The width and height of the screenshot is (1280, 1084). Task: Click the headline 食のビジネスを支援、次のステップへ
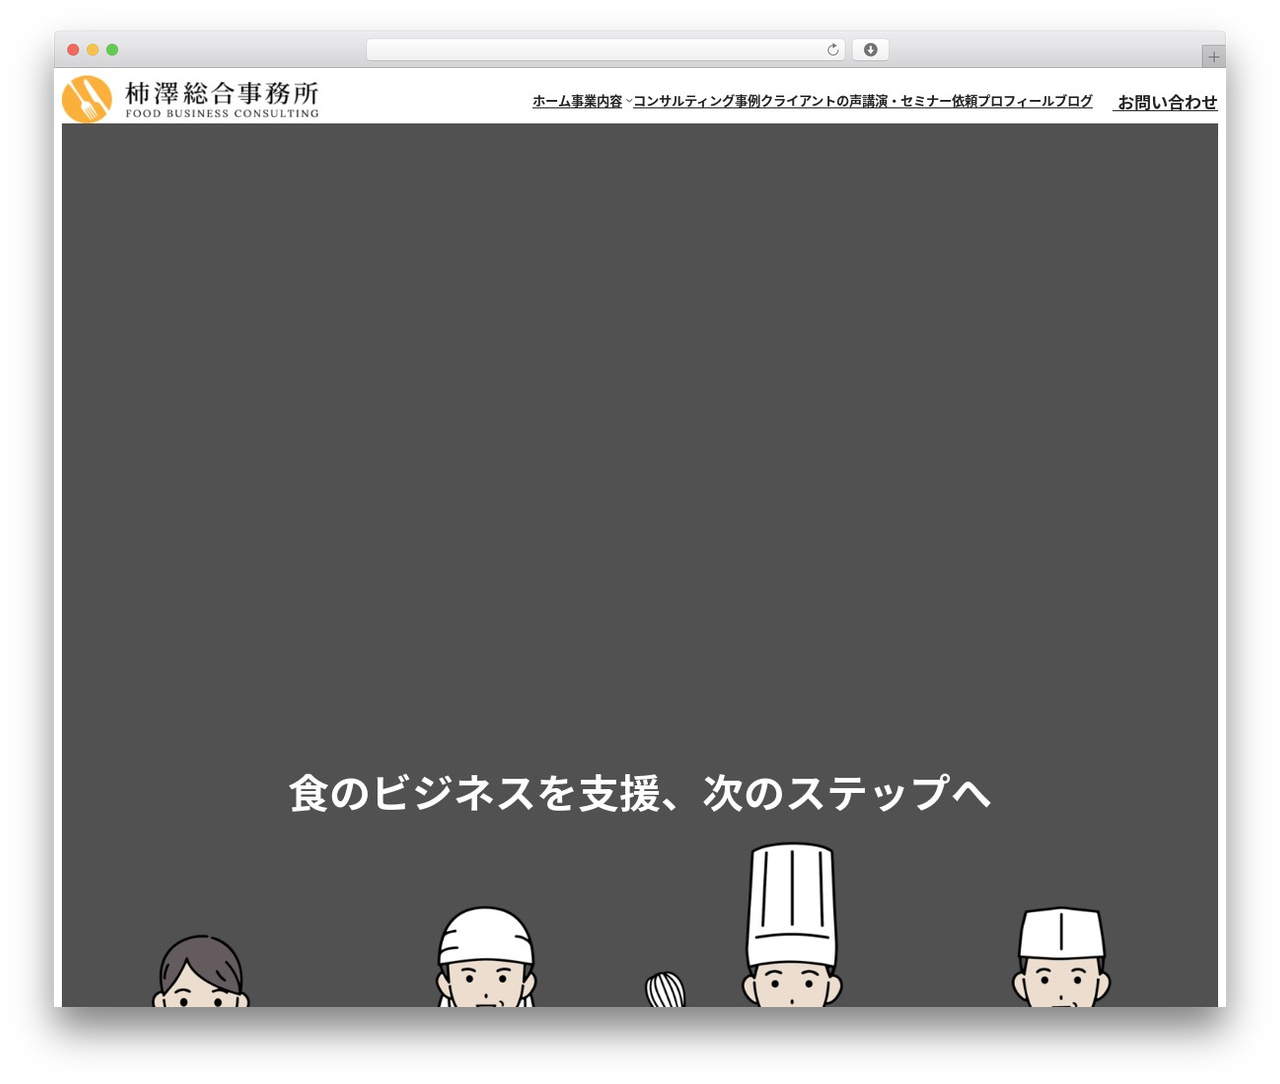640,793
